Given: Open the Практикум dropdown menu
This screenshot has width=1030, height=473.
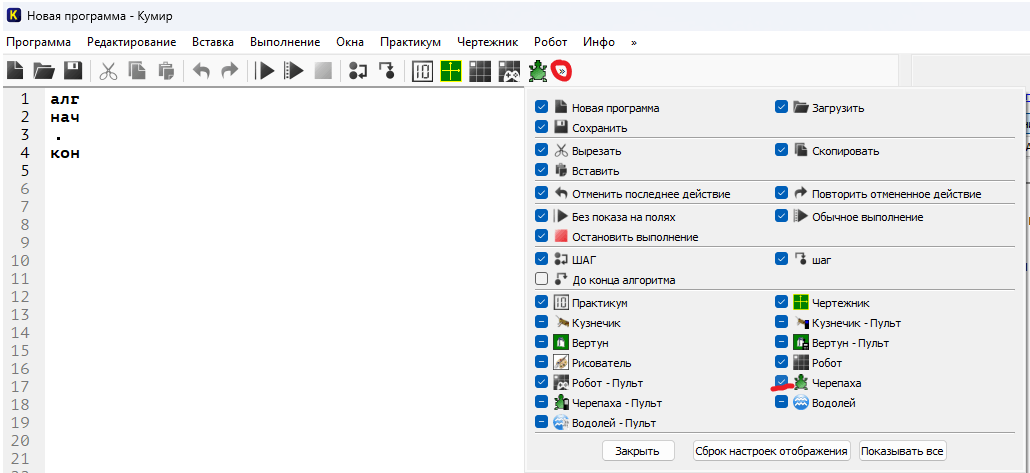Looking at the screenshot, I should click(410, 42).
